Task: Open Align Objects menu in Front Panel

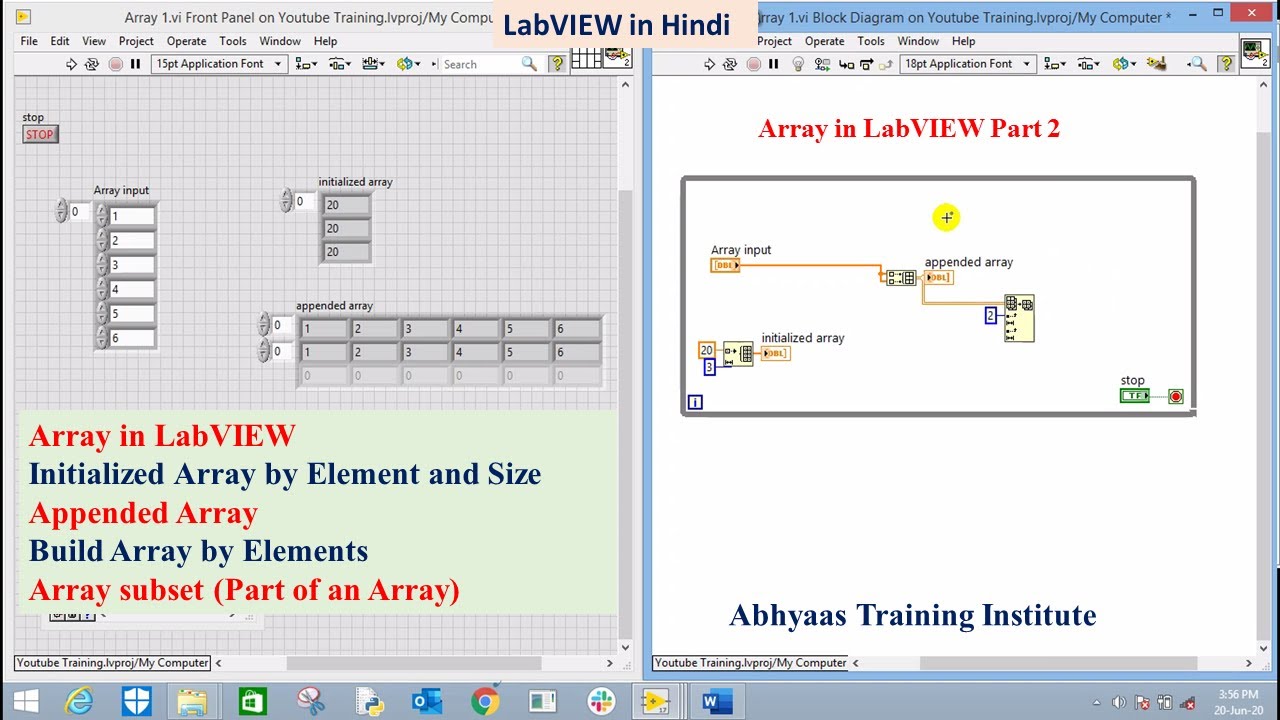Action: pos(306,64)
